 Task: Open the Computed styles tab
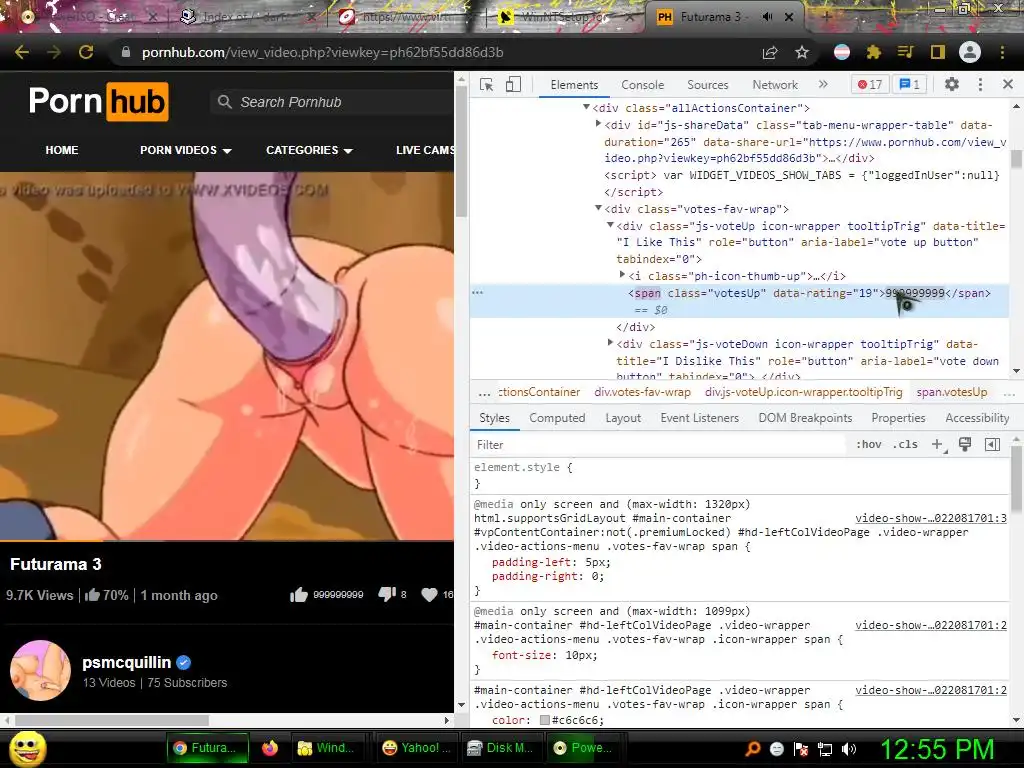557,418
